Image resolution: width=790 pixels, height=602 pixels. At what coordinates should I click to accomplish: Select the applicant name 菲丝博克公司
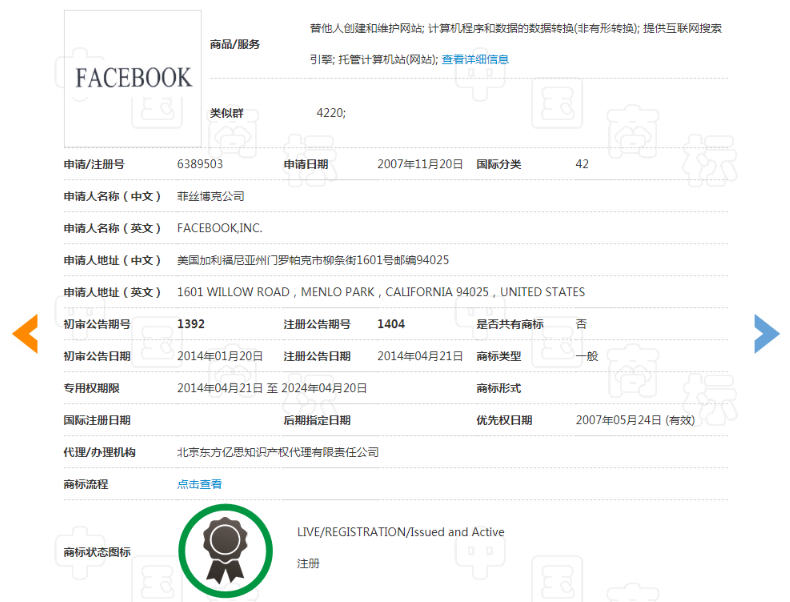[x=211, y=196]
